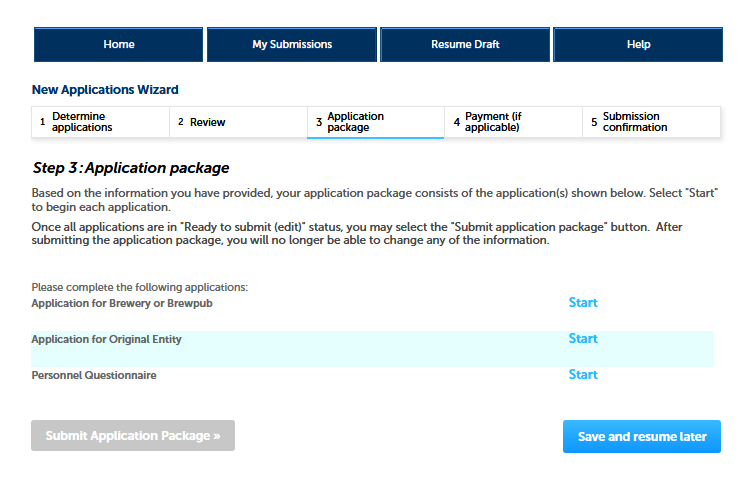
Task: Open the Resume Draft menu item
Action: coord(465,44)
